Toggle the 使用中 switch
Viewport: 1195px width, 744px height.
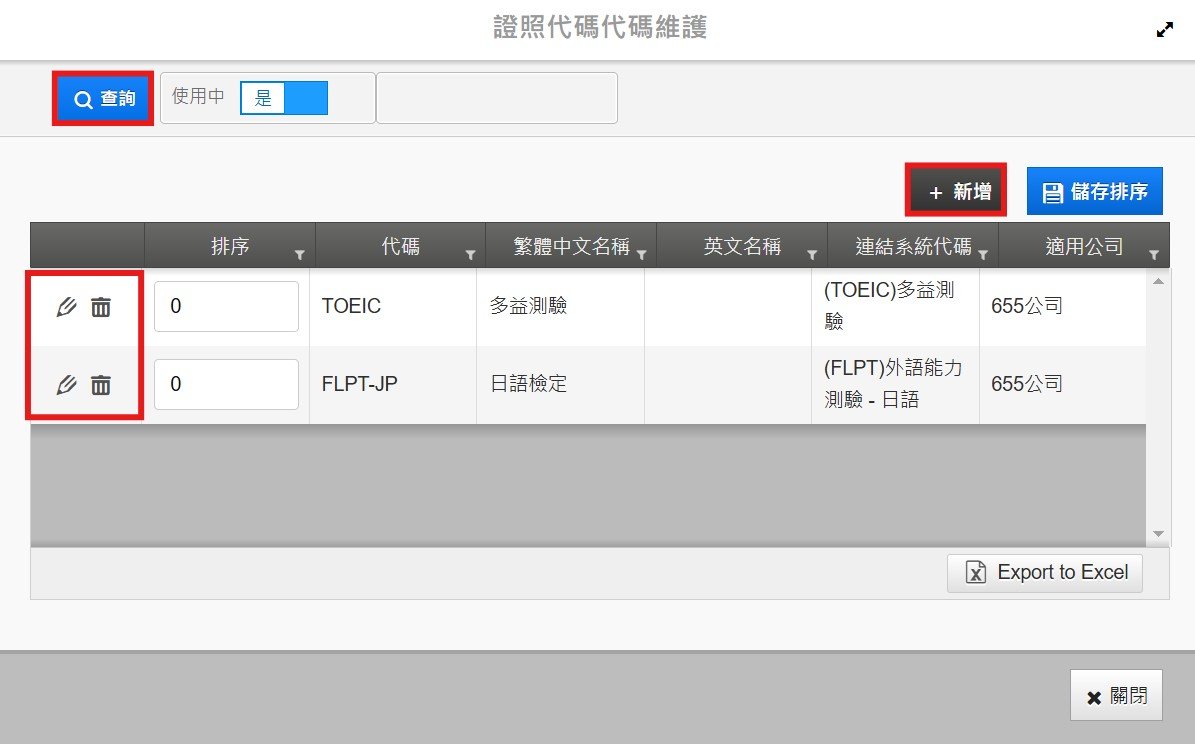point(284,98)
